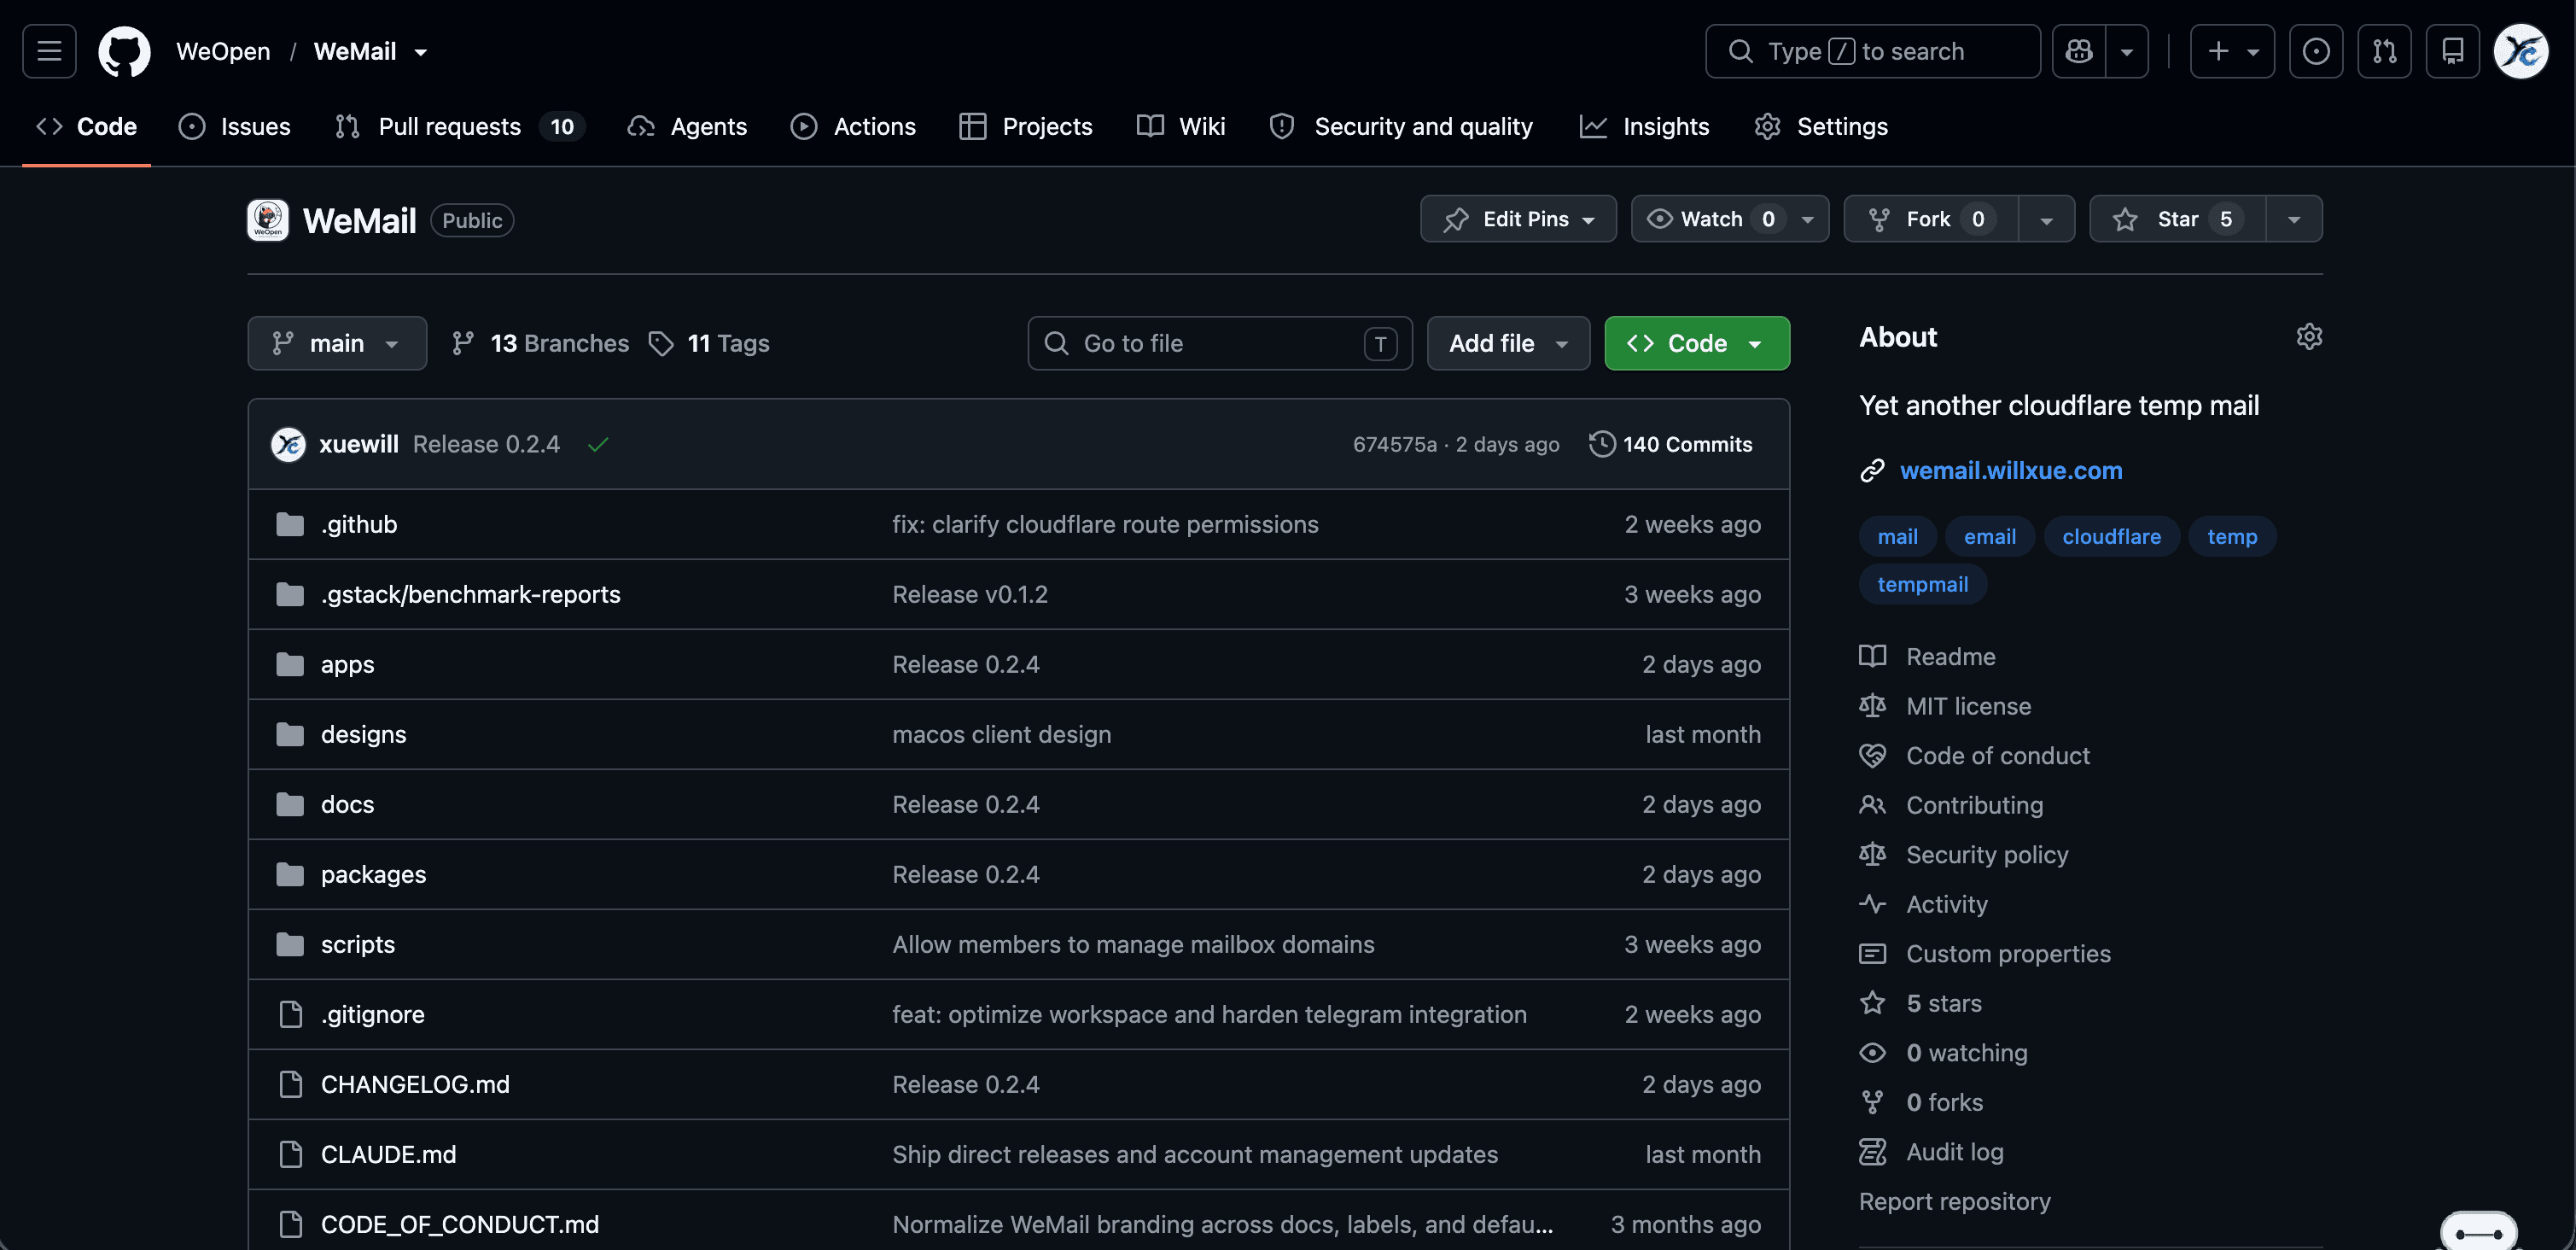Expand WeMail repo switcher caret in header
This screenshot has height=1250, width=2576.
(421, 52)
